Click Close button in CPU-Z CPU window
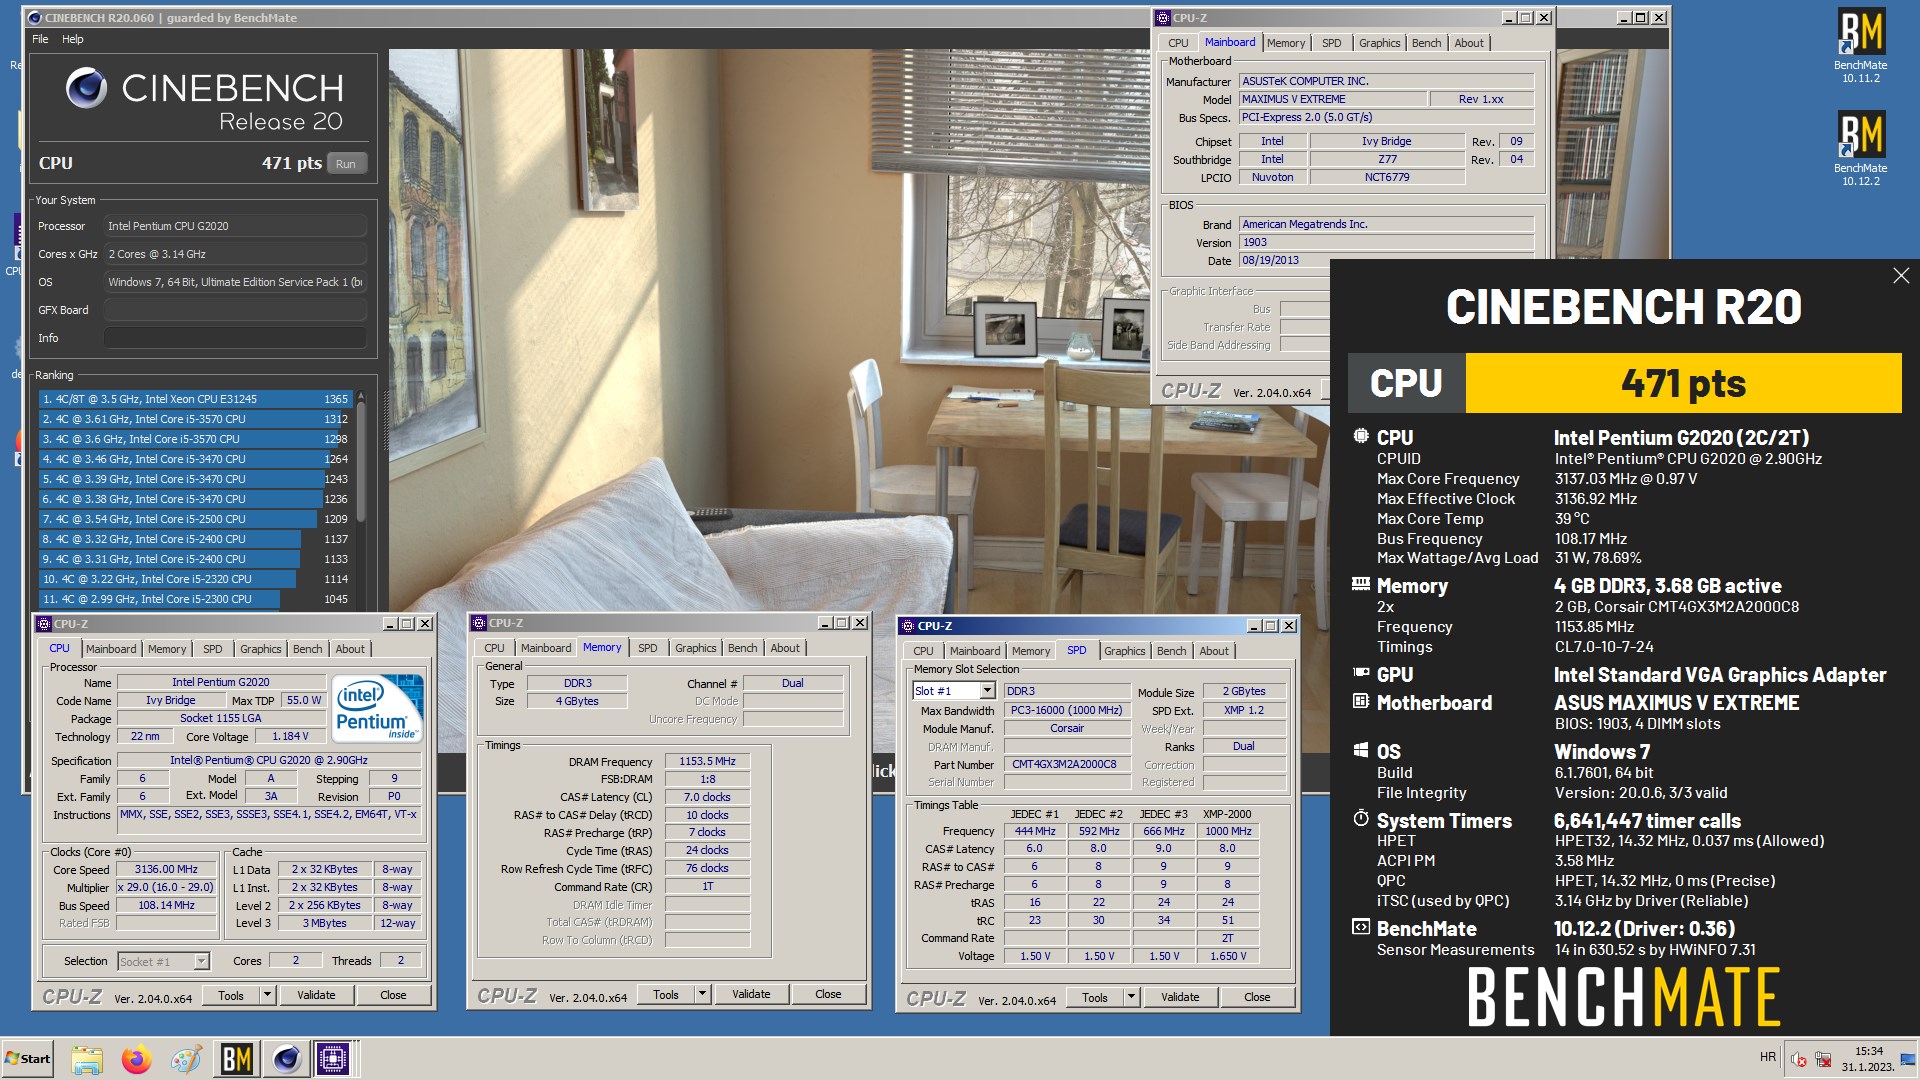 (393, 995)
